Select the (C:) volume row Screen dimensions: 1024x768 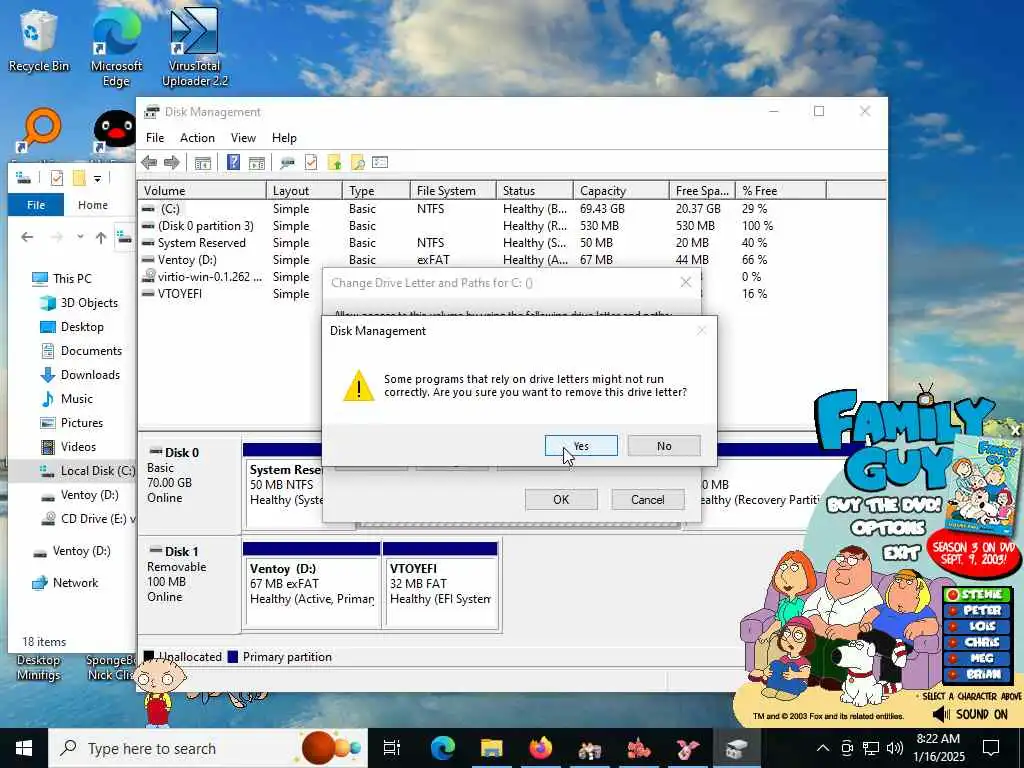point(511,209)
